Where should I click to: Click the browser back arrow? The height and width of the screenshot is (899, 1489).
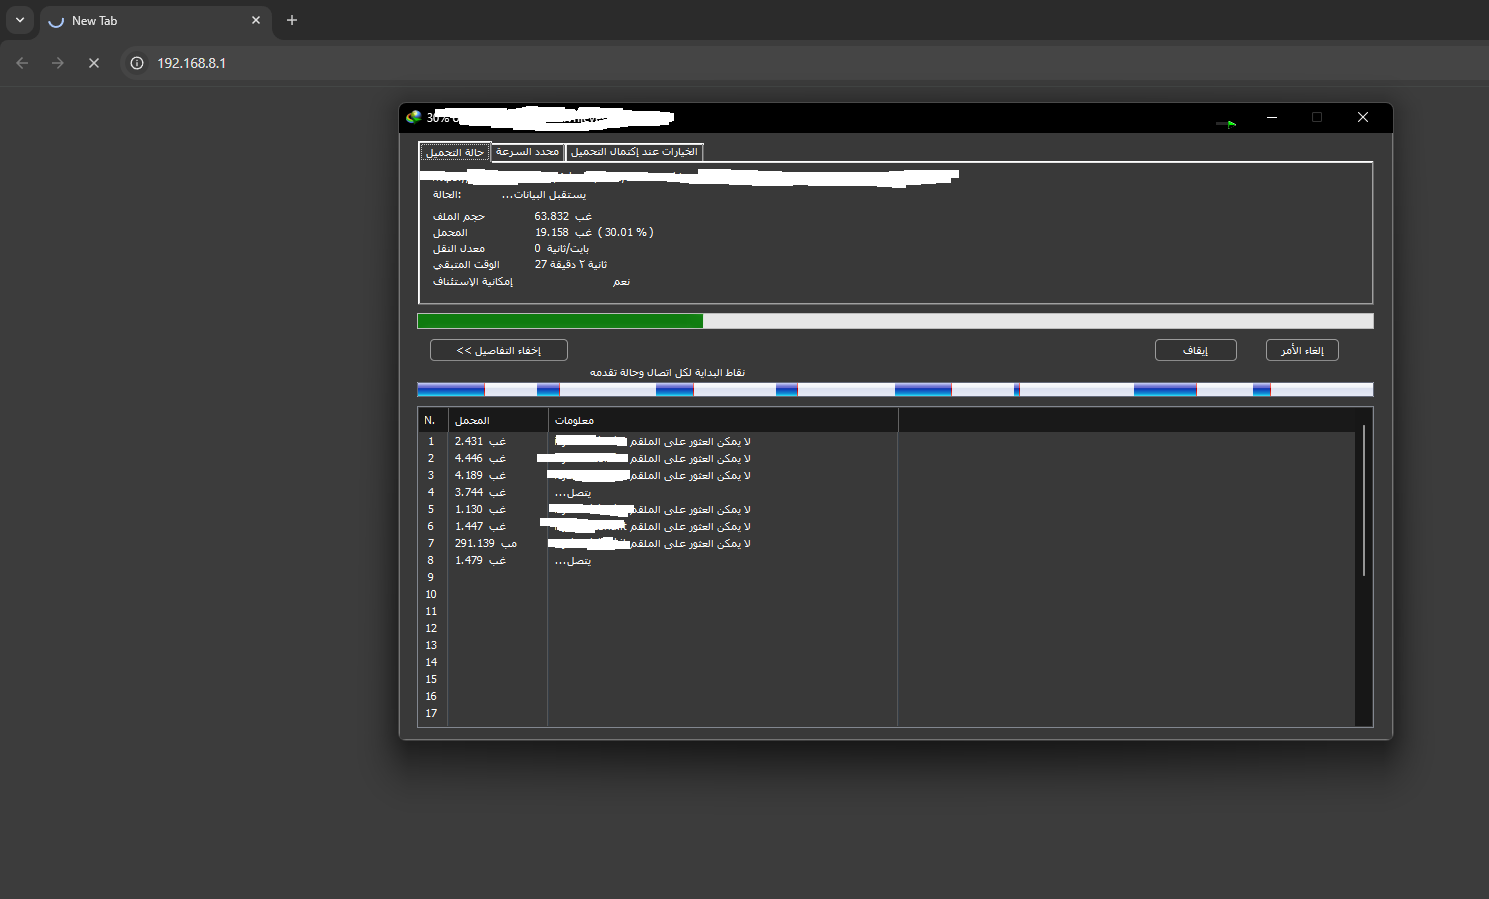22,63
